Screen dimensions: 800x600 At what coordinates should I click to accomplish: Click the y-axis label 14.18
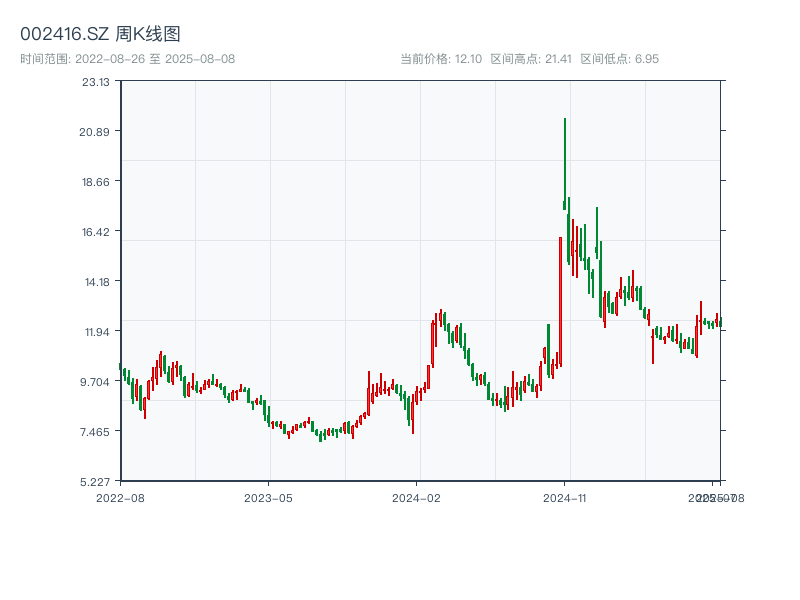tap(97, 282)
